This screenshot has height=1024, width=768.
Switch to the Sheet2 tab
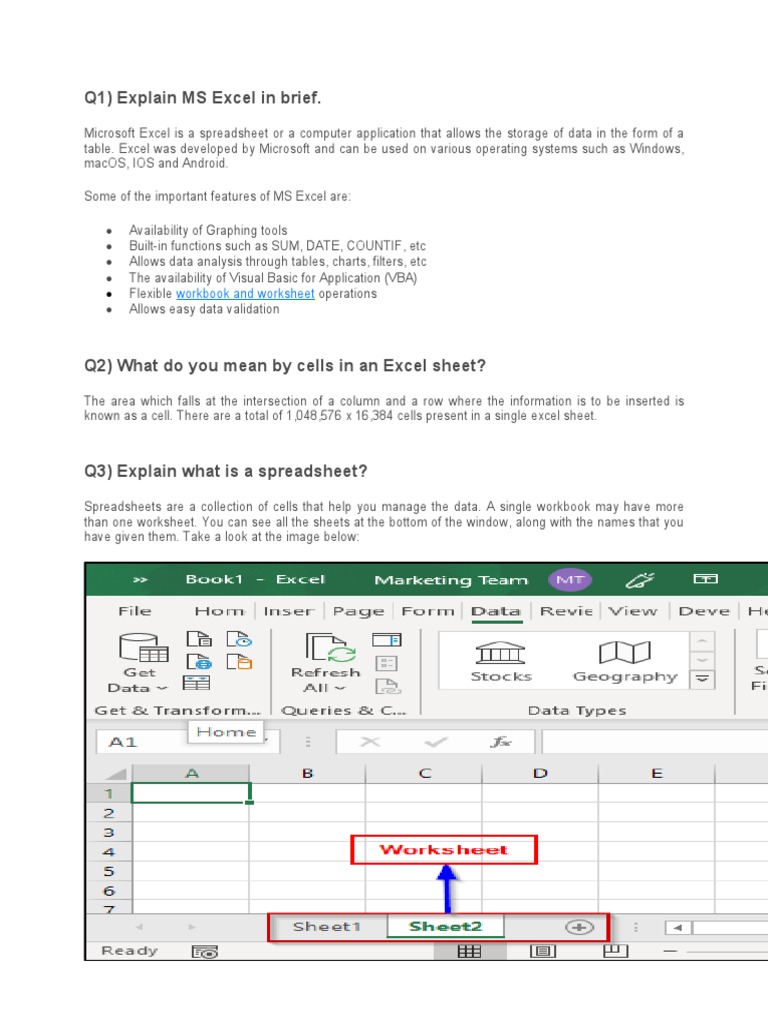click(x=445, y=927)
